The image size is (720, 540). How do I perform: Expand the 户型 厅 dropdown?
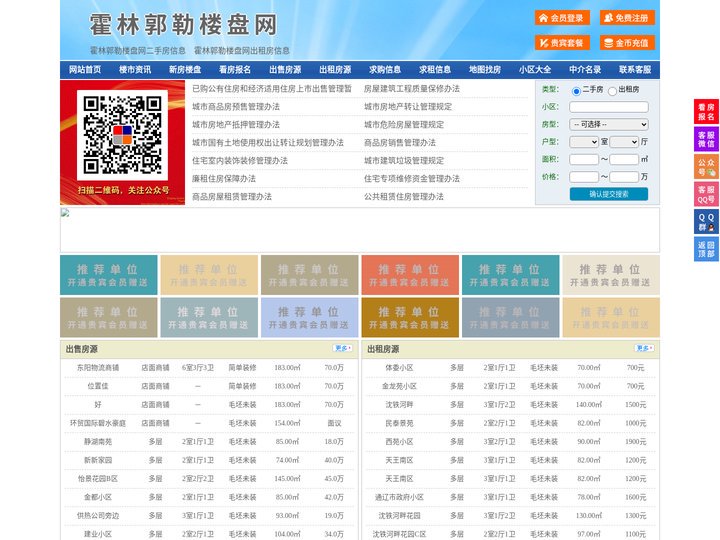click(x=624, y=142)
